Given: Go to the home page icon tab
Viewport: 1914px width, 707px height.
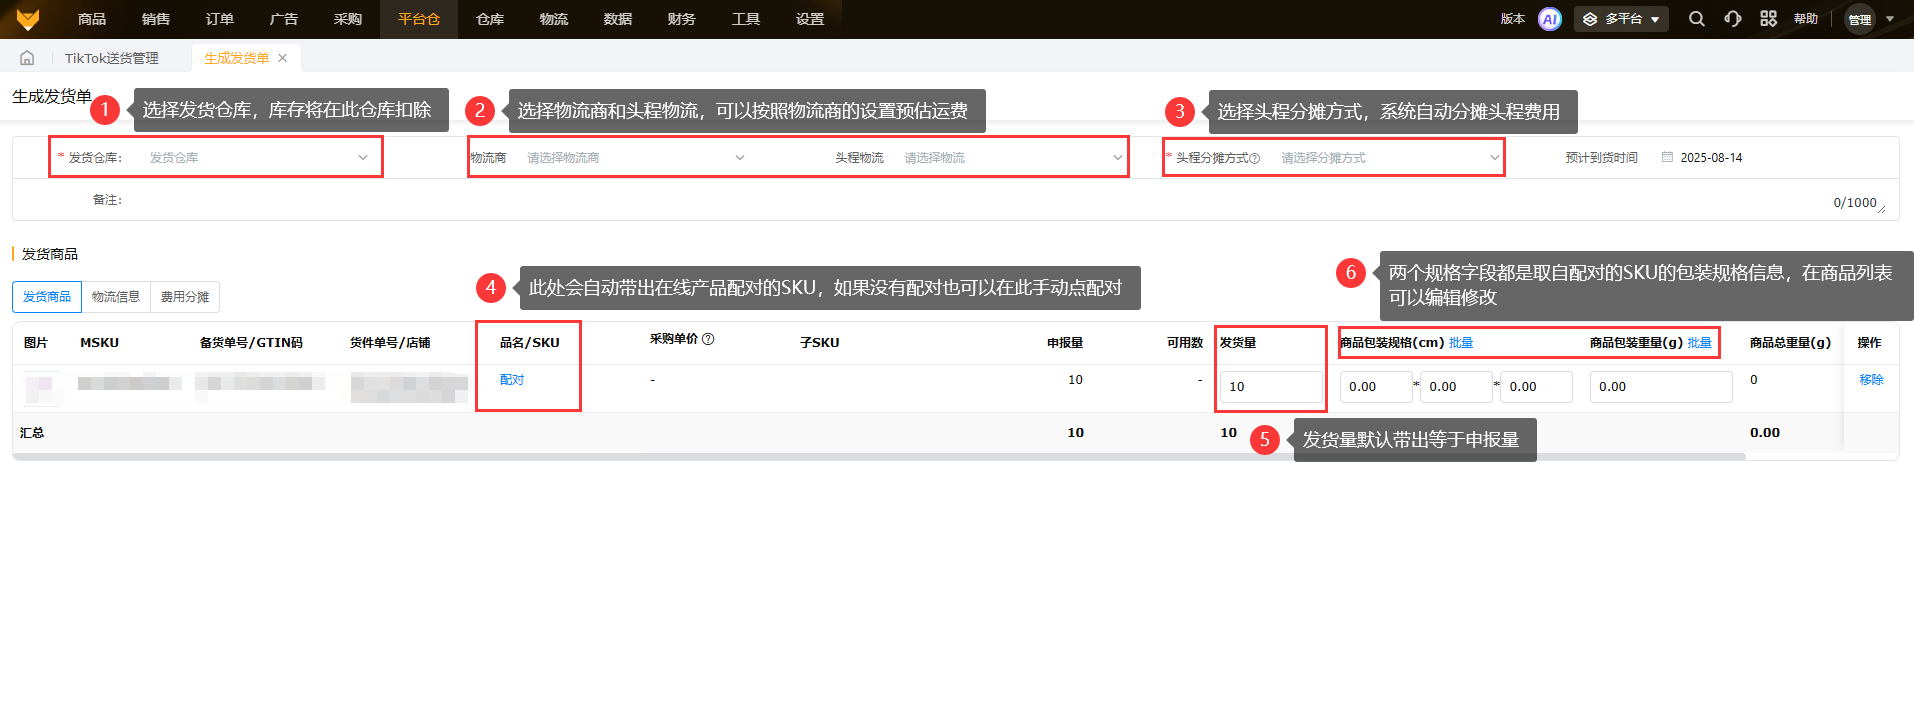Looking at the screenshot, I should click(x=27, y=58).
